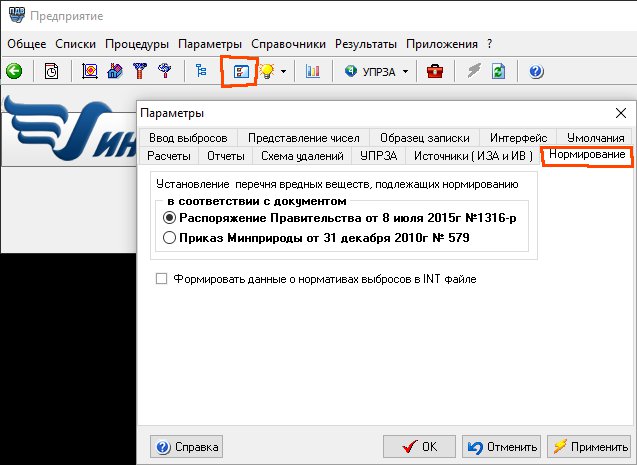Click the light bulb toolbar icon

[x=267, y=71]
